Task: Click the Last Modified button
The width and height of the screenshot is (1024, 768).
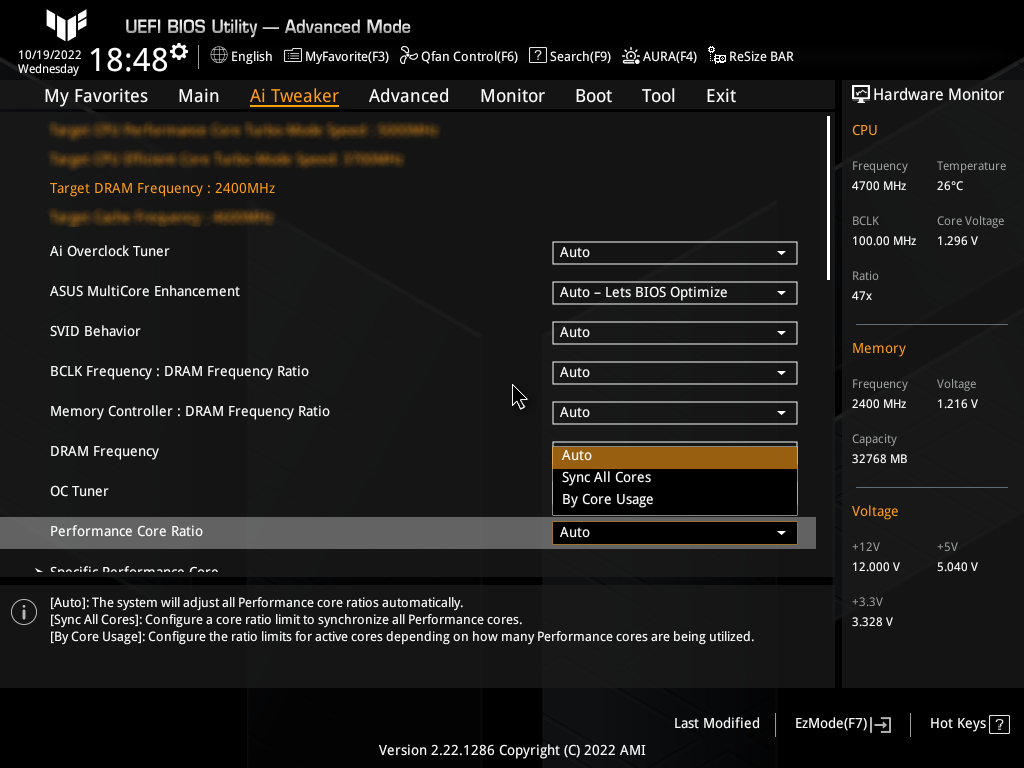Action: [x=716, y=723]
